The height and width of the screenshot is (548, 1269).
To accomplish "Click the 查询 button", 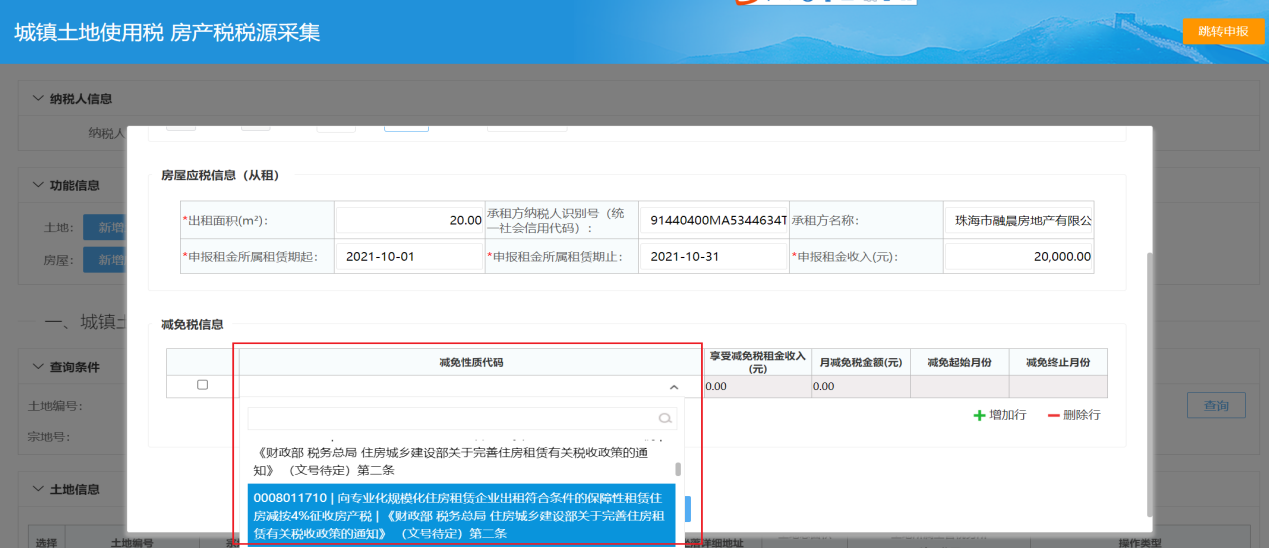I will click(1216, 405).
